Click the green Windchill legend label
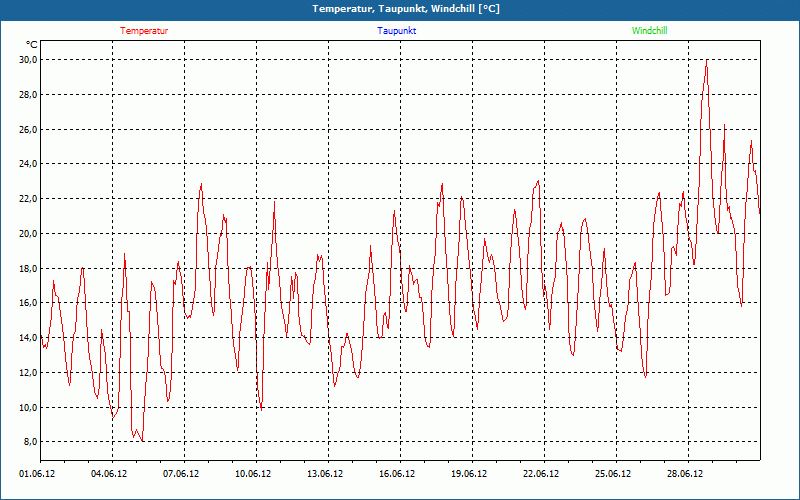 pos(649,31)
